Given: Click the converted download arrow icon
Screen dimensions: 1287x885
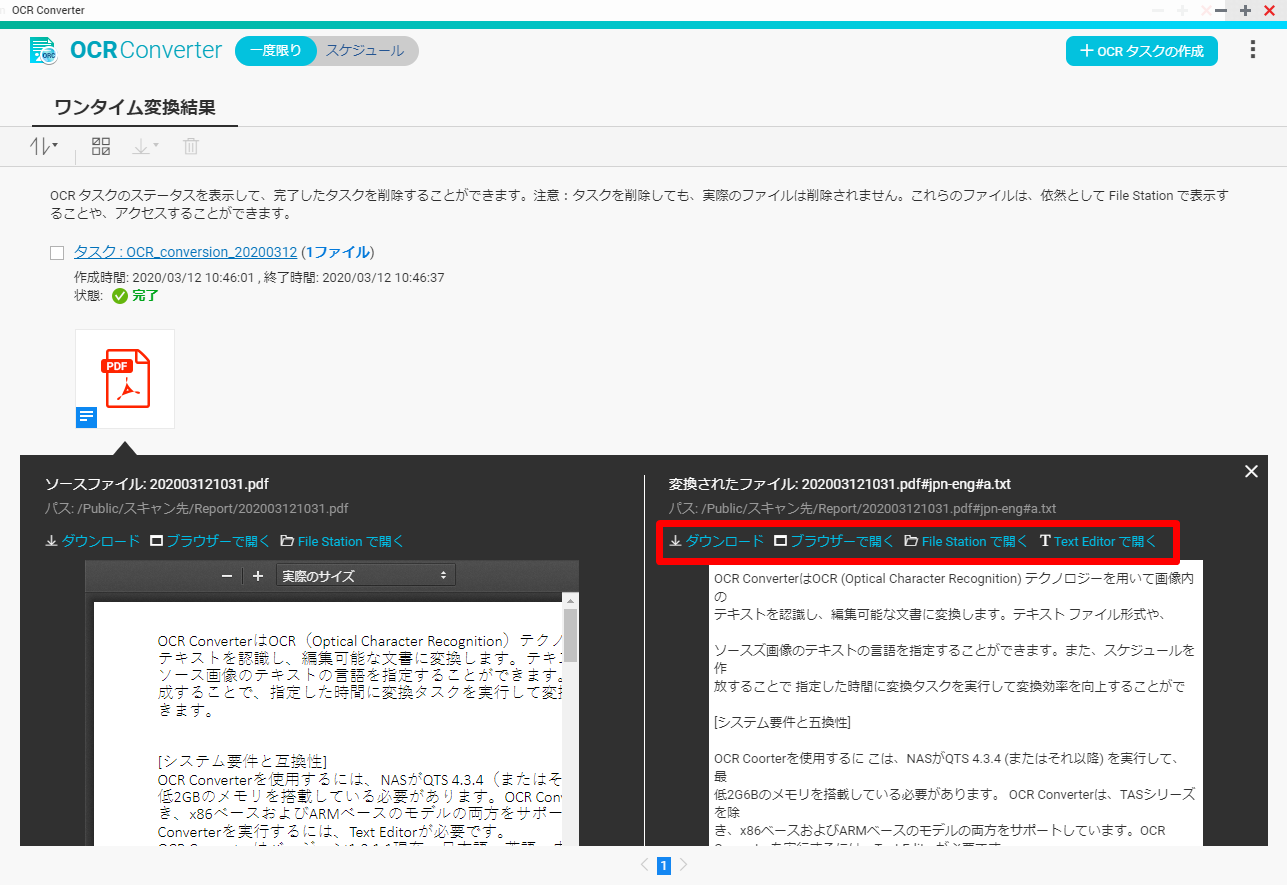Looking at the screenshot, I should pos(676,541).
